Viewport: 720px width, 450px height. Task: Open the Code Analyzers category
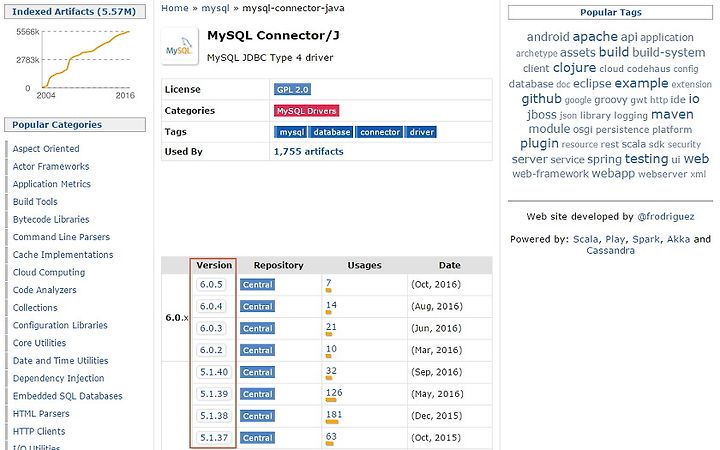coord(45,290)
